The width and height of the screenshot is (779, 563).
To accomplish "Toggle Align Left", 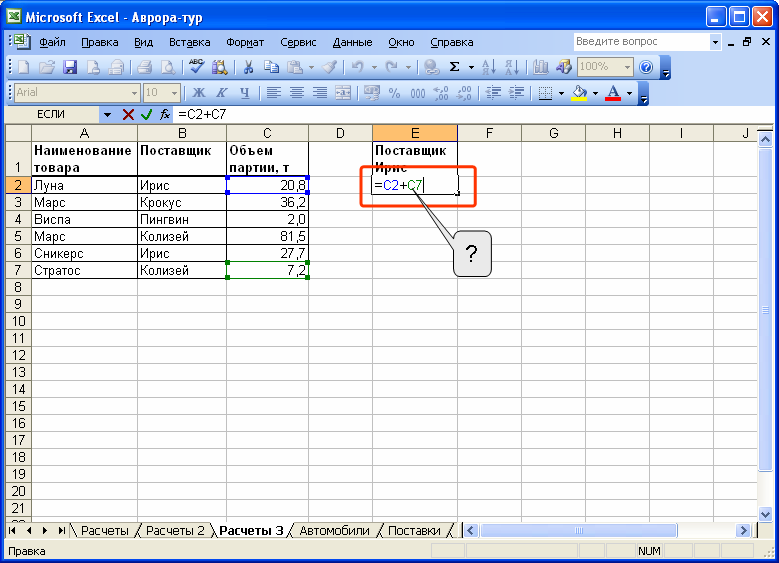I will point(274,93).
